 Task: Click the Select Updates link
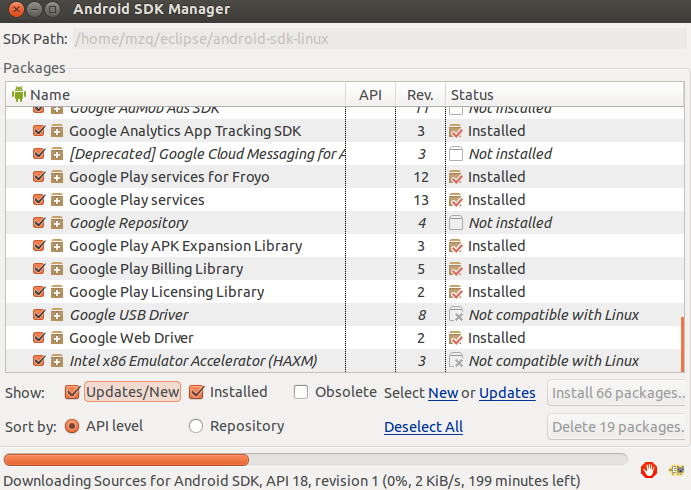pyautogui.click(x=507, y=393)
